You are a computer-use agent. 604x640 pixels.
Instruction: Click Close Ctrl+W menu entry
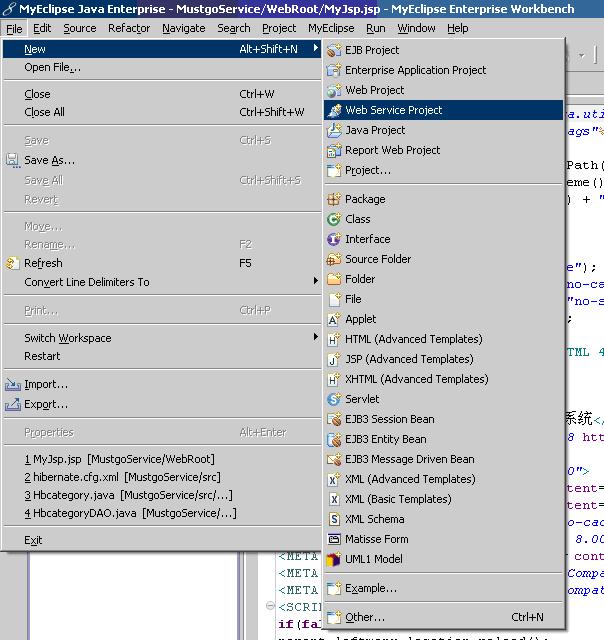pyautogui.click(x=162, y=94)
